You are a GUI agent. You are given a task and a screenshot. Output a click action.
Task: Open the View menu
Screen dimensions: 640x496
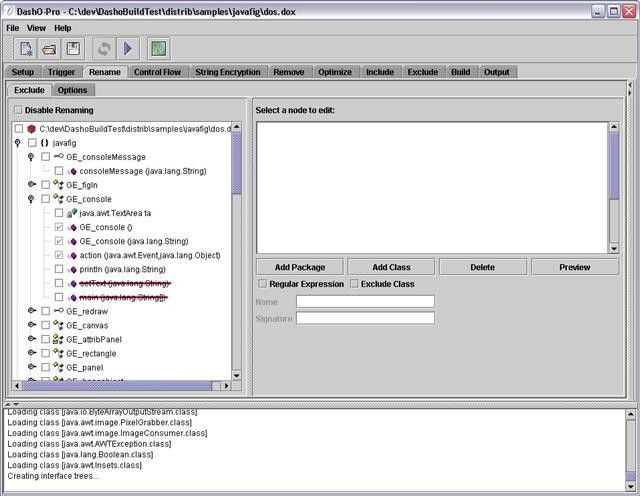click(36, 28)
